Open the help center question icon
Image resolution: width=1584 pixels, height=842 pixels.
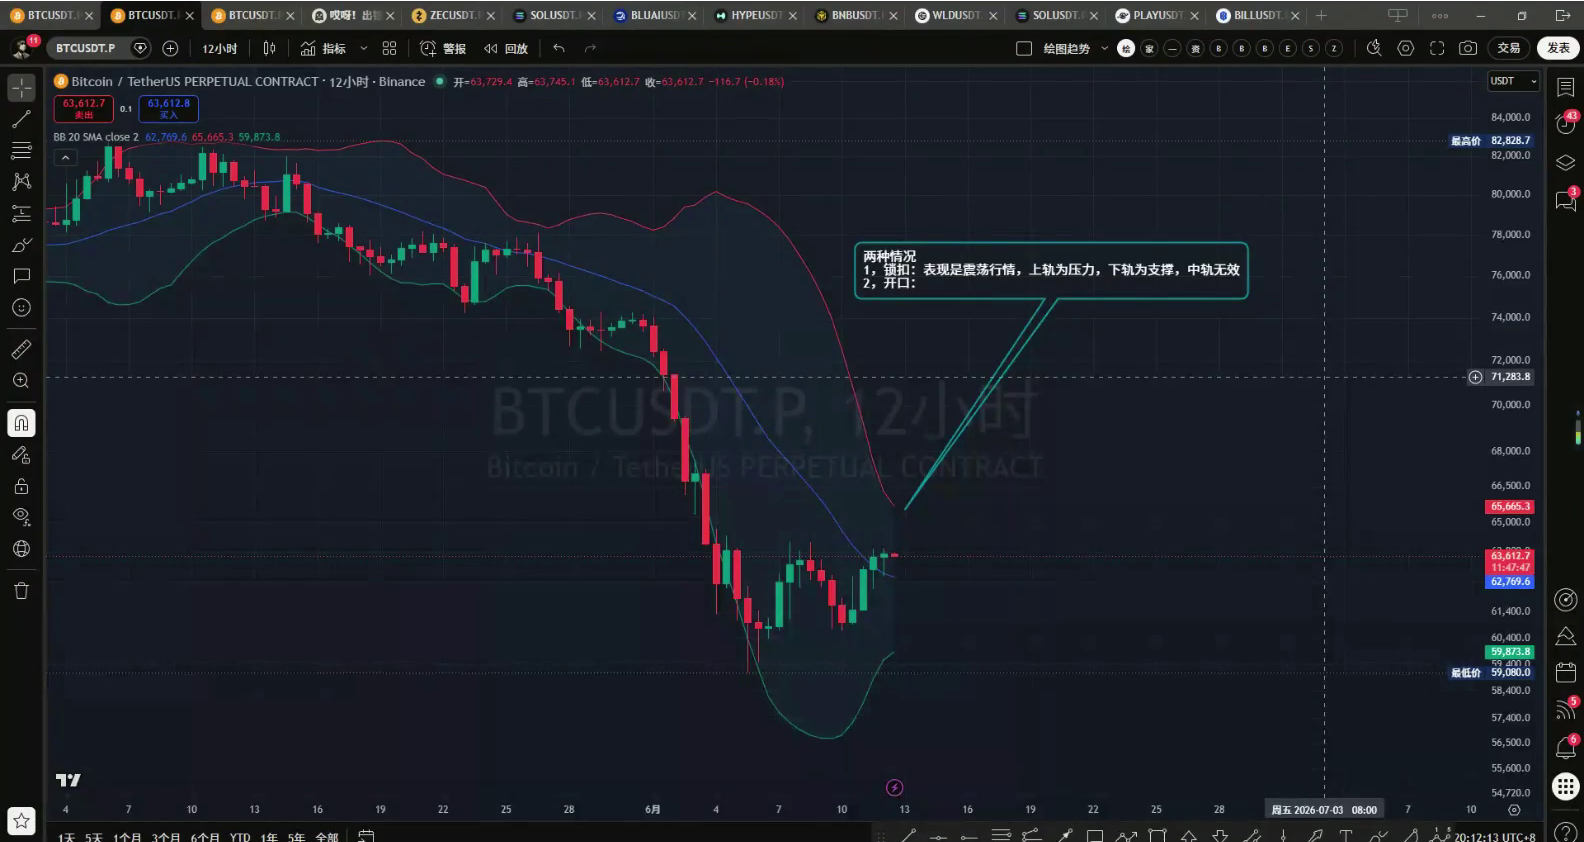(1566, 832)
